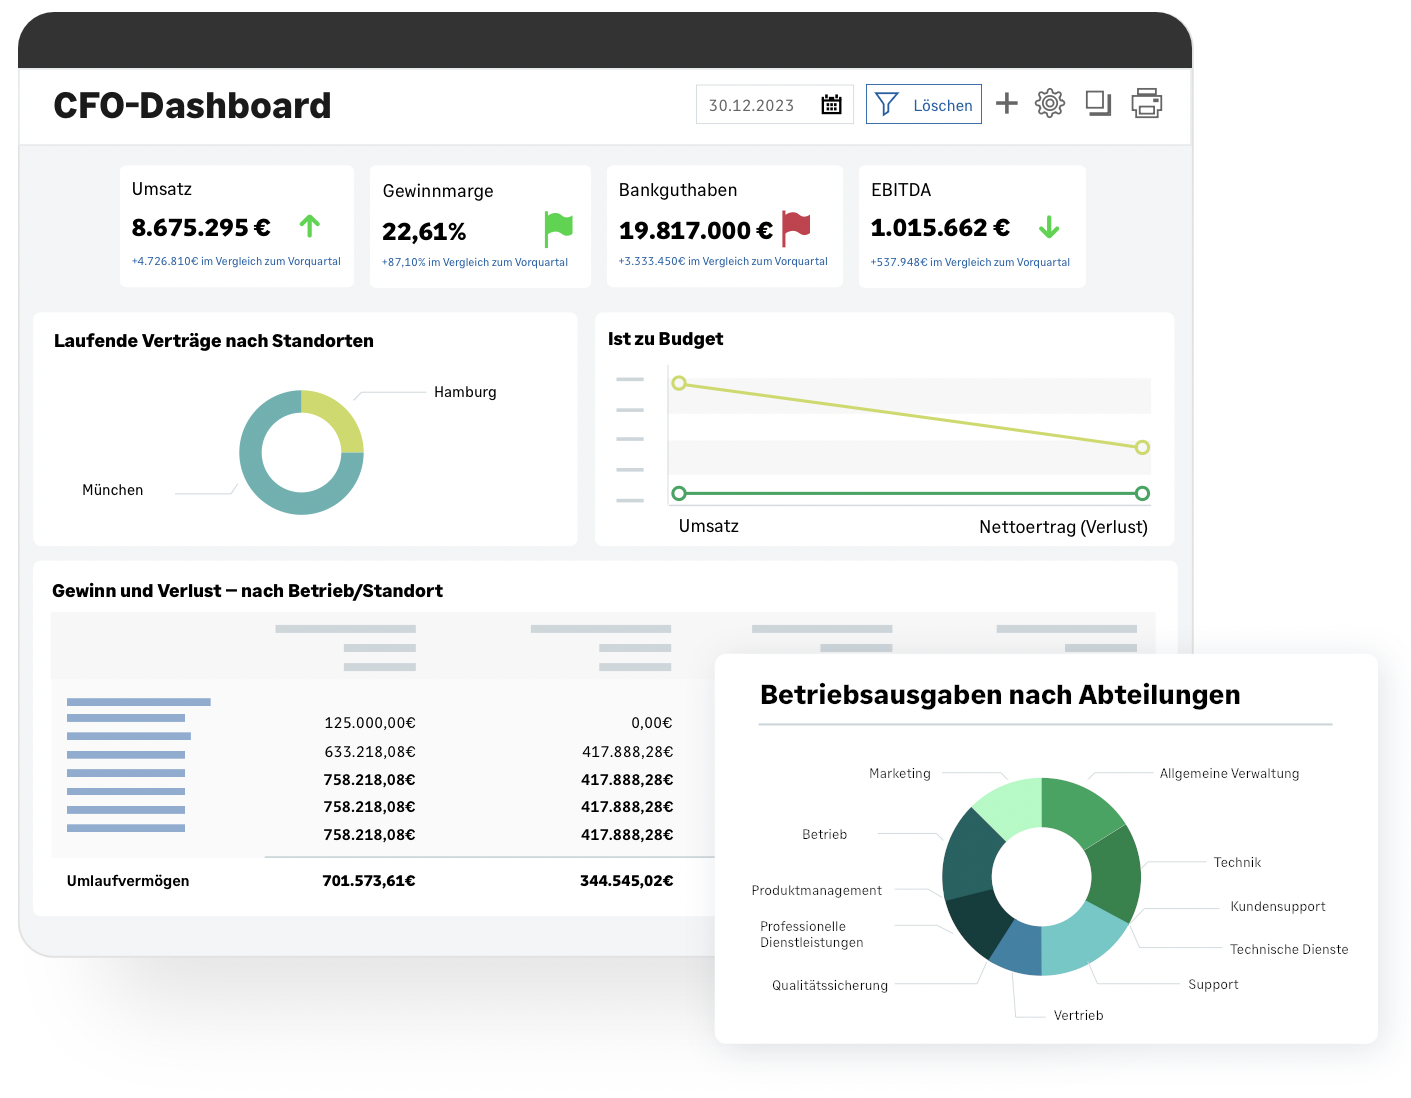Image resolution: width=1411 pixels, height=1098 pixels.
Task: Click the green flag on Gewinnmarge
Action: click(x=558, y=228)
